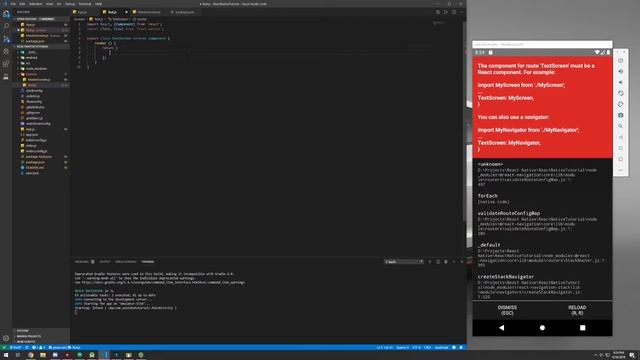
Task: Open the more actions ellipsis in the editor toolbar
Action: click(462, 12)
